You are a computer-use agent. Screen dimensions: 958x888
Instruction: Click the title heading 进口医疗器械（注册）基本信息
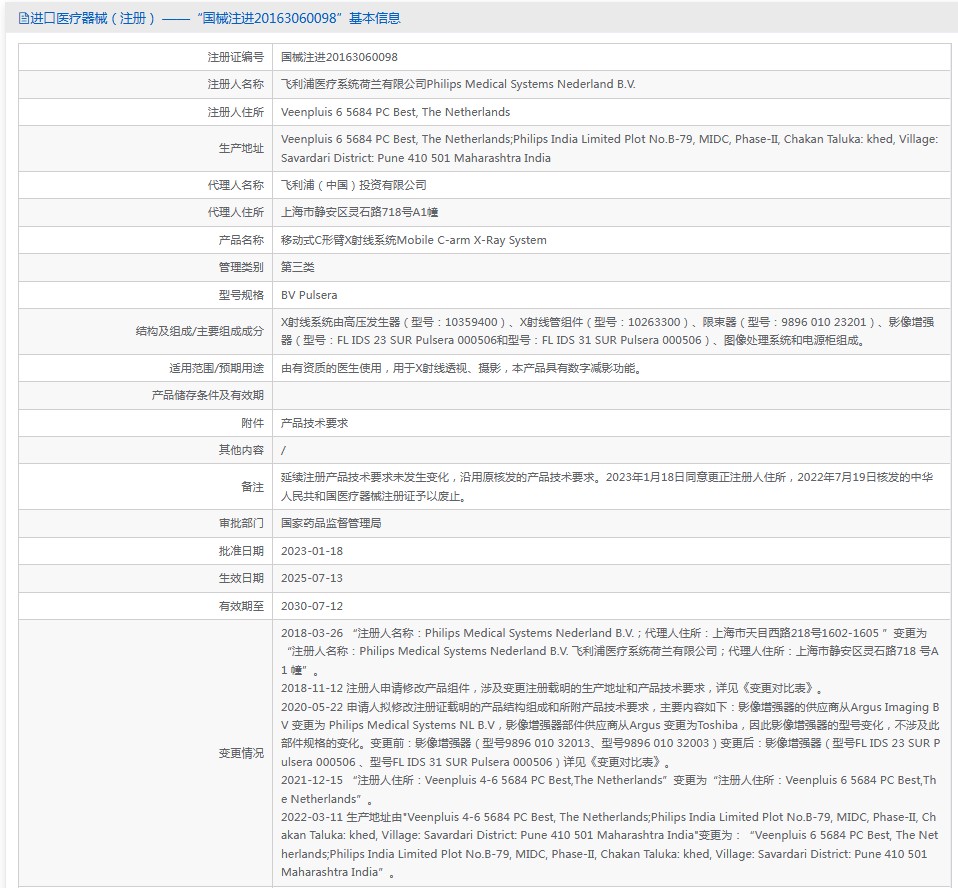(x=215, y=18)
